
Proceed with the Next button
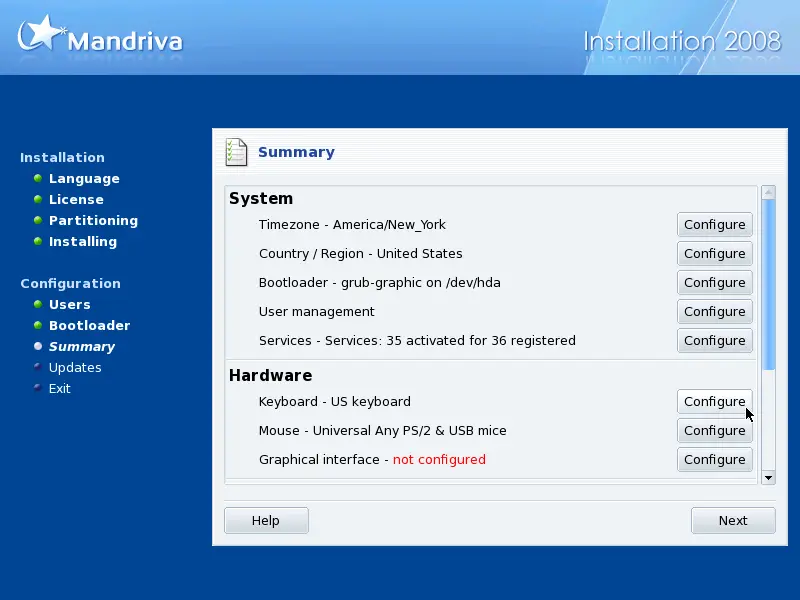(x=733, y=520)
